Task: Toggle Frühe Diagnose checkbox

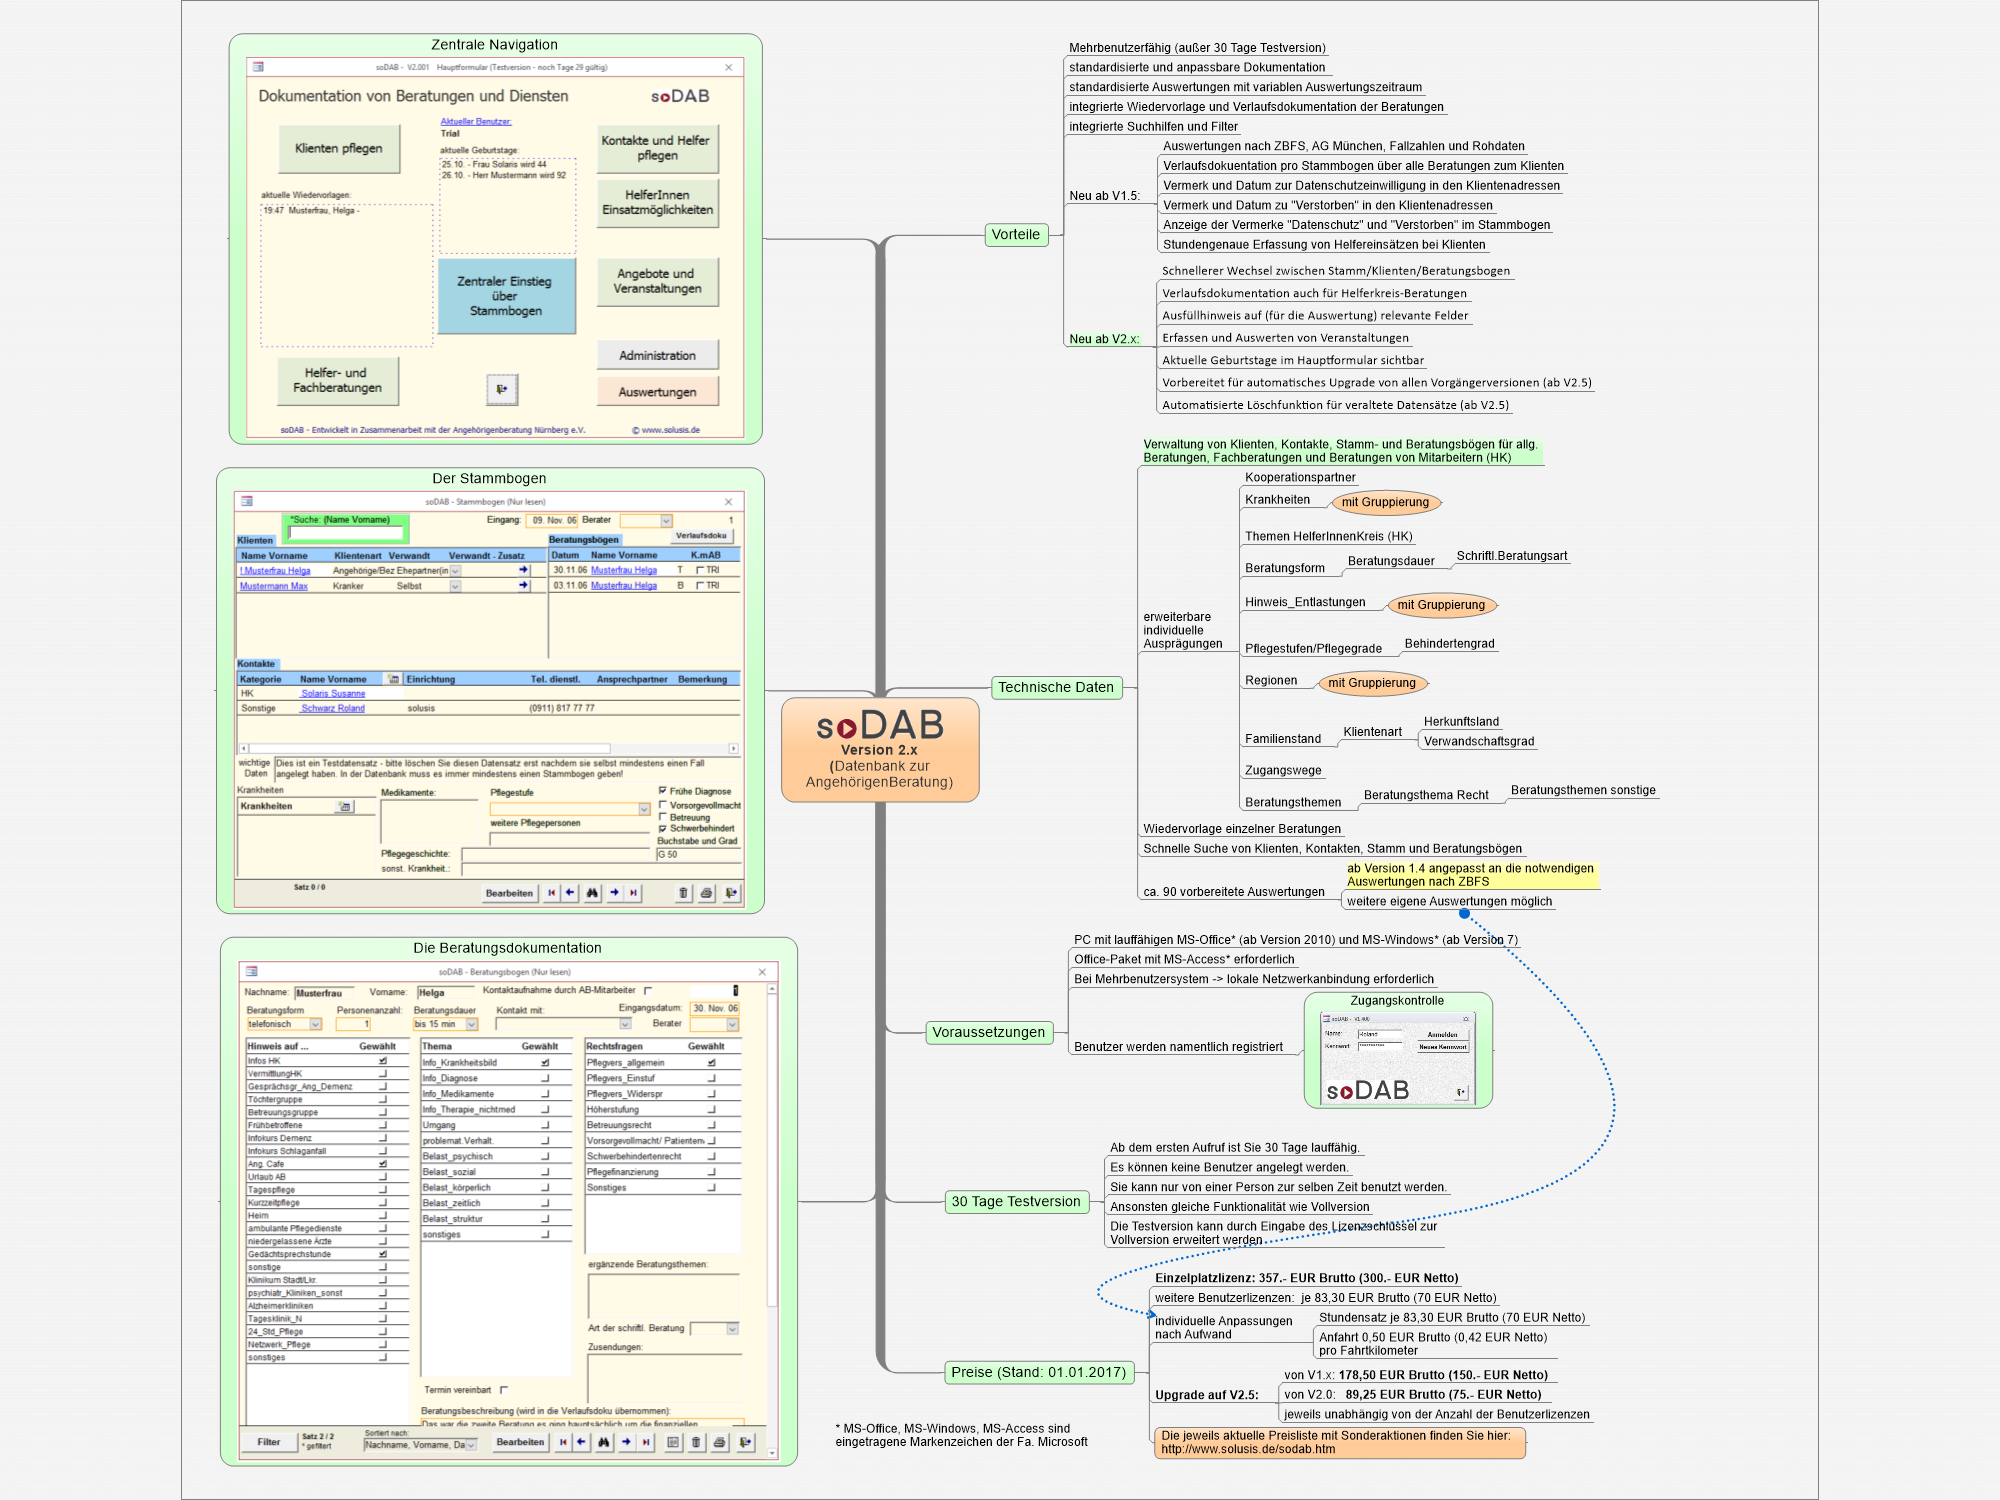Action: point(662,791)
